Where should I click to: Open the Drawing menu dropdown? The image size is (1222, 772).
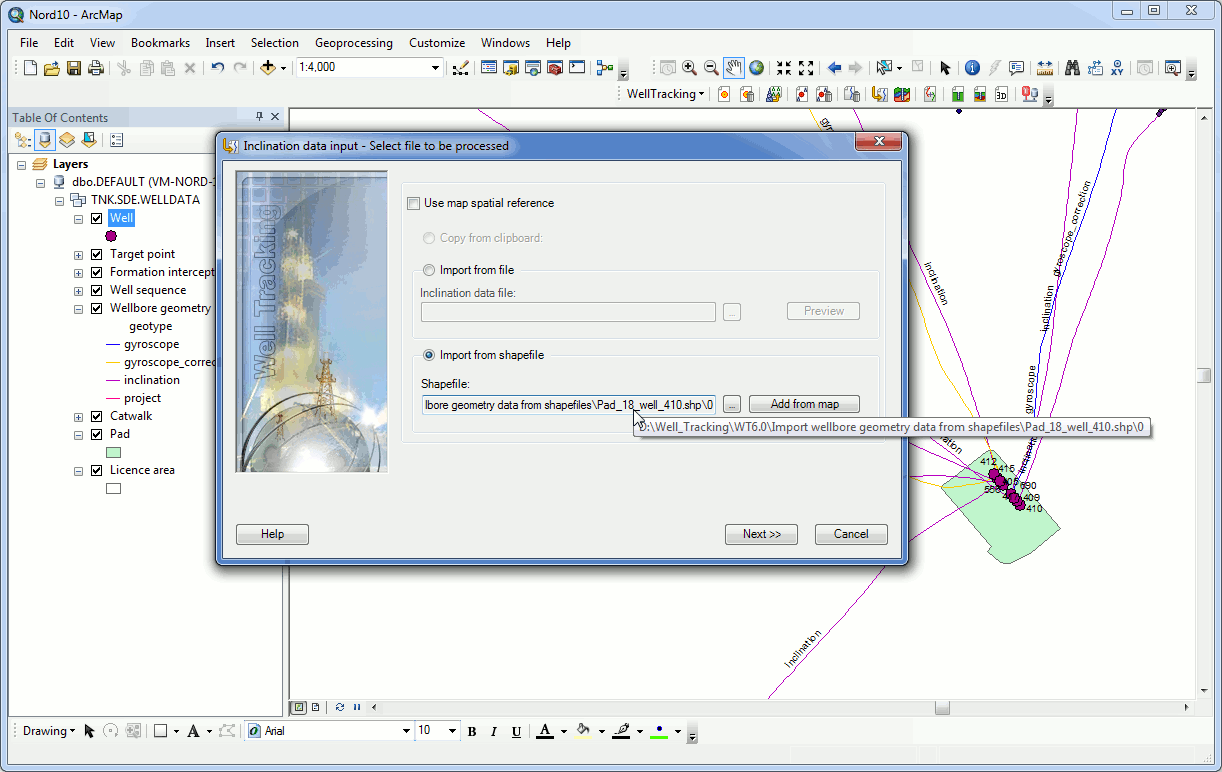[x=48, y=731]
